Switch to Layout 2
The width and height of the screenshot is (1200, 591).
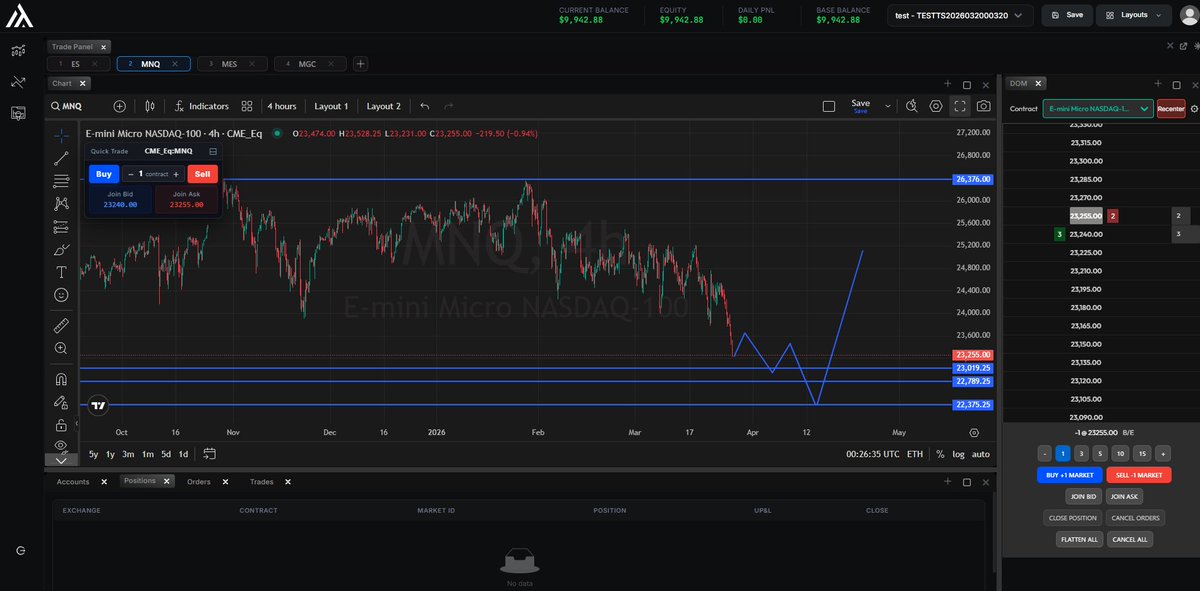[383, 106]
